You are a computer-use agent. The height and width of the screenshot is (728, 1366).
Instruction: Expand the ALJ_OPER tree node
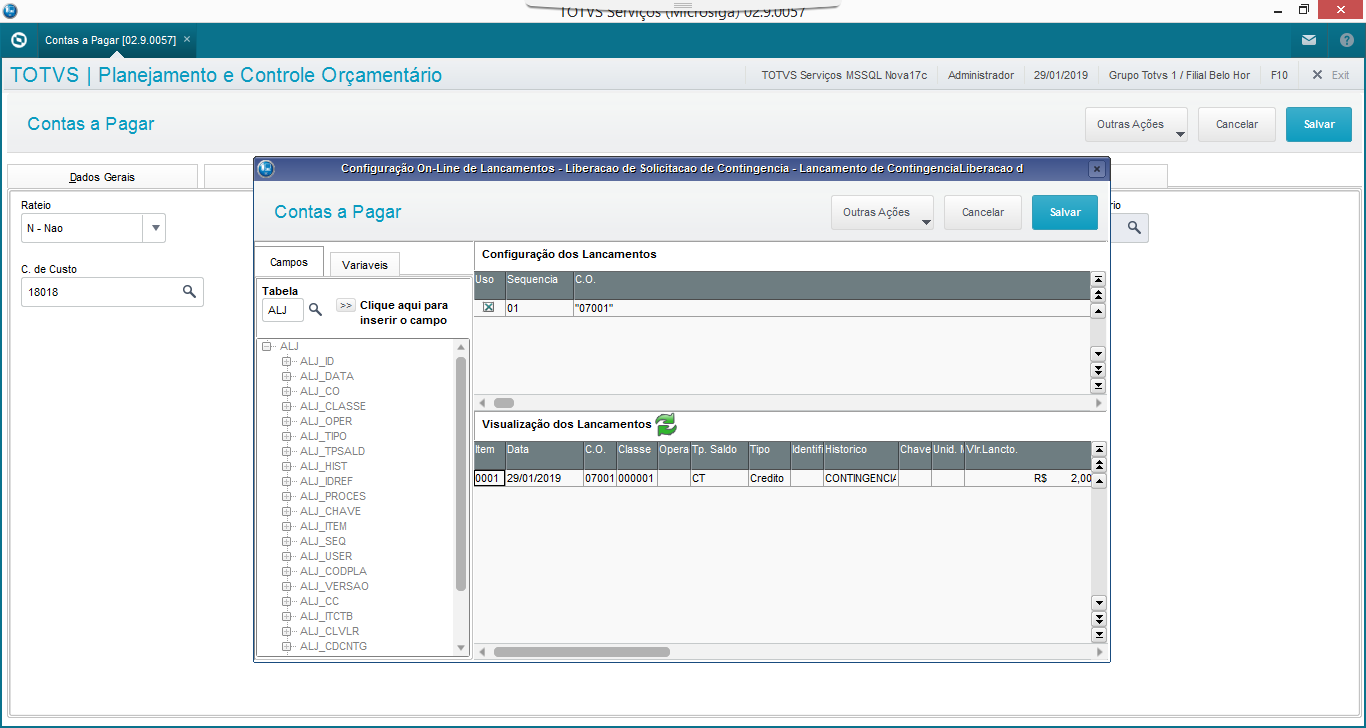point(287,421)
